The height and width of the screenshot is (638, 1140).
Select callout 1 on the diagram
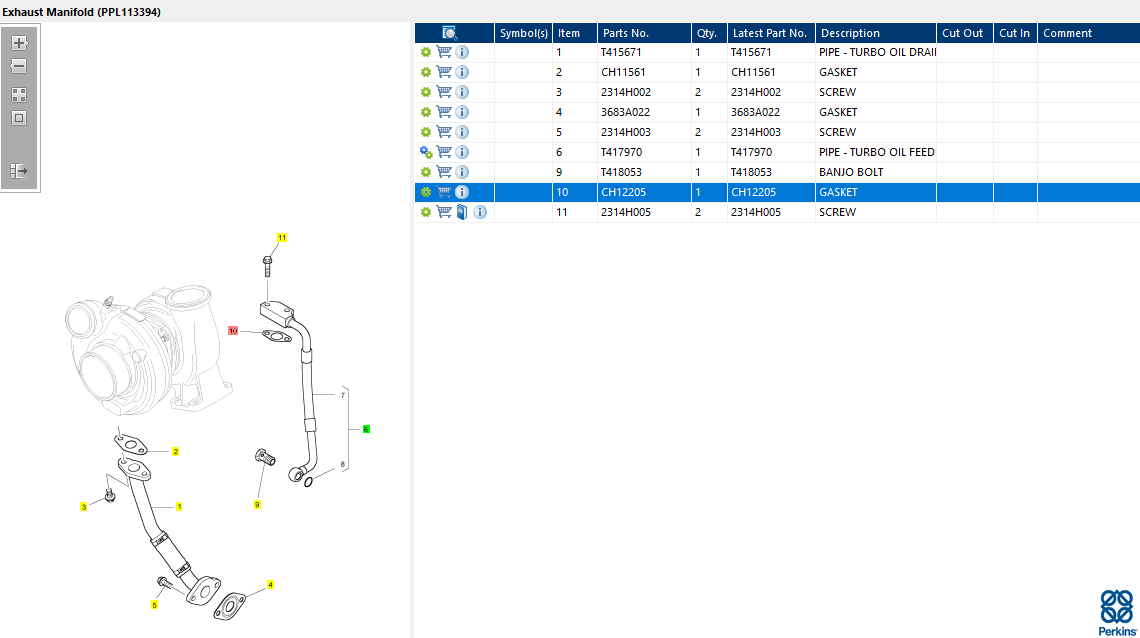click(179, 506)
